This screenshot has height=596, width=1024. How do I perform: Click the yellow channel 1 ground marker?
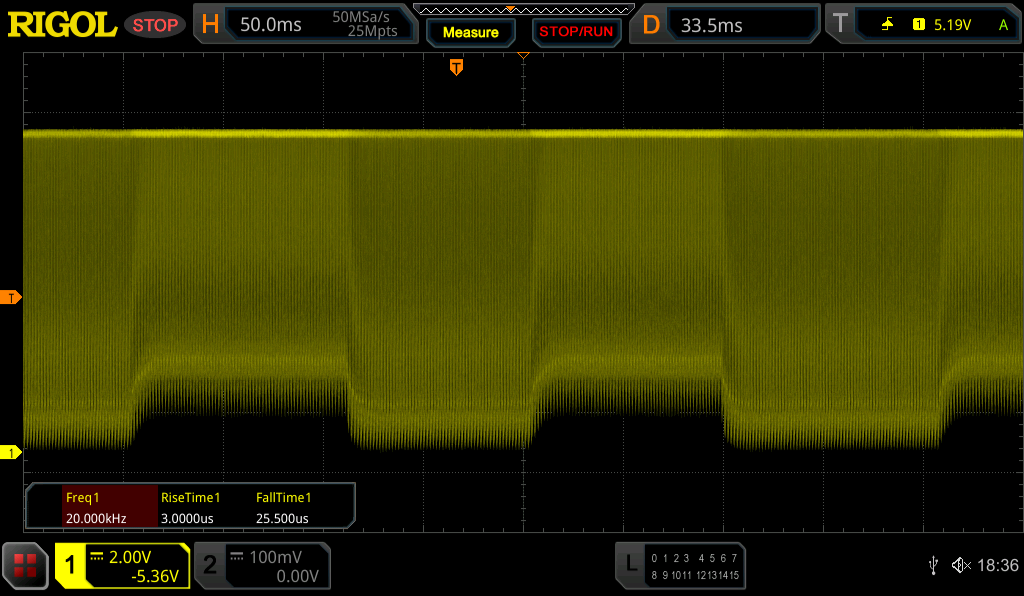[x=11, y=453]
